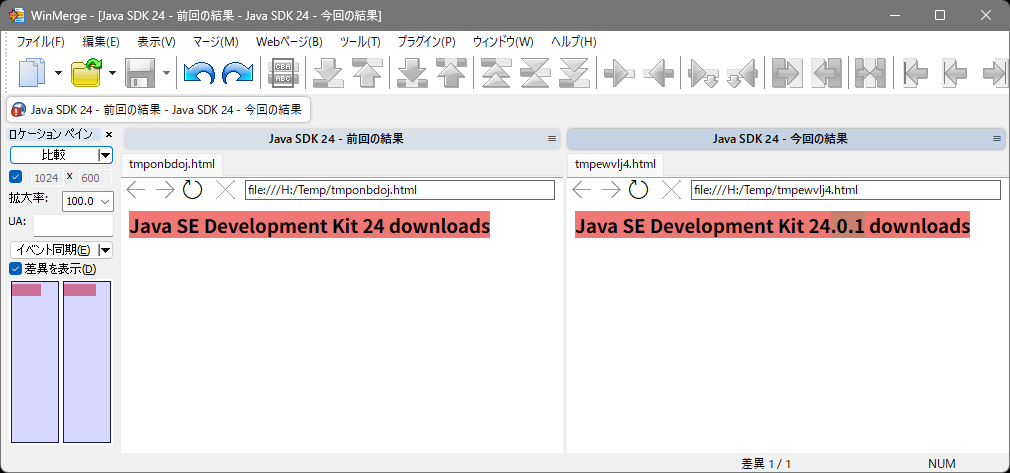The width and height of the screenshot is (1010, 473).
Task: Click the 比較 button
Action: click(53, 155)
